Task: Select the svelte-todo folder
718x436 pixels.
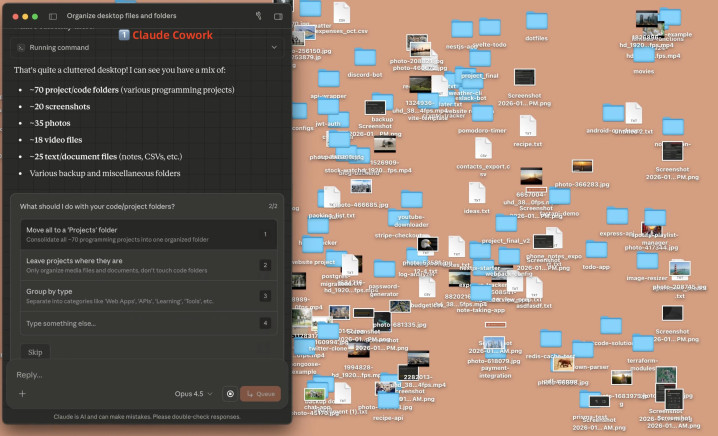Action: (x=490, y=27)
